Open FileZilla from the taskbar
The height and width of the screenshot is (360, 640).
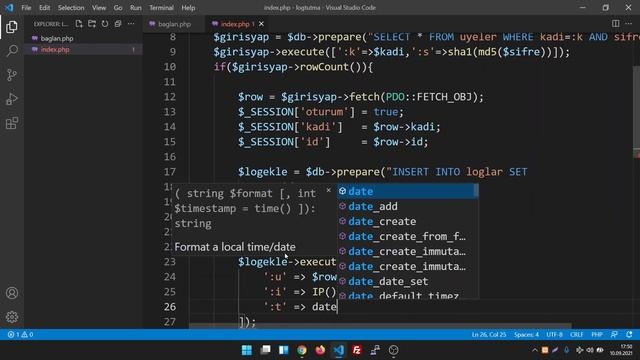(x=357, y=350)
